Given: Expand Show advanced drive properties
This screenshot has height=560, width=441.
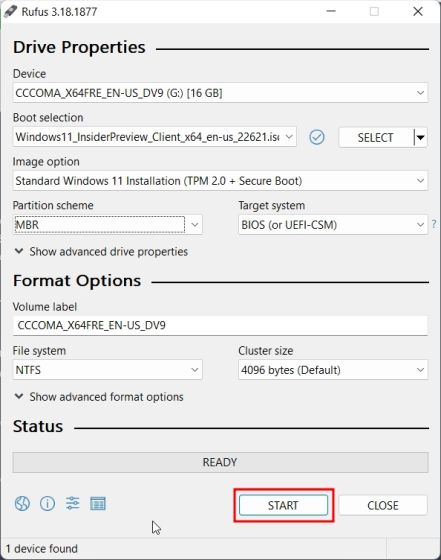Looking at the screenshot, I should pyautogui.click(x=101, y=251).
